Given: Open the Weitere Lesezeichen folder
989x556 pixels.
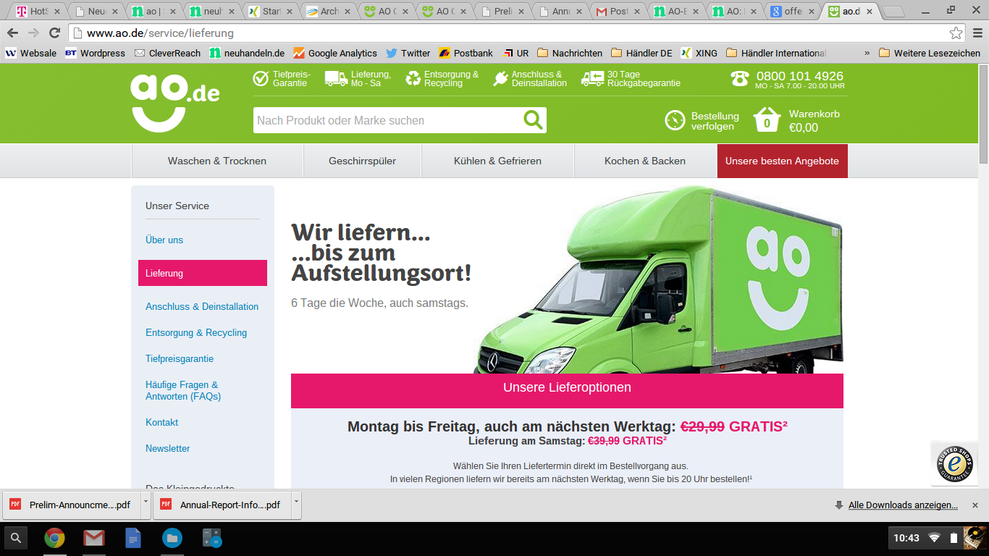Looking at the screenshot, I should click(930, 53).
